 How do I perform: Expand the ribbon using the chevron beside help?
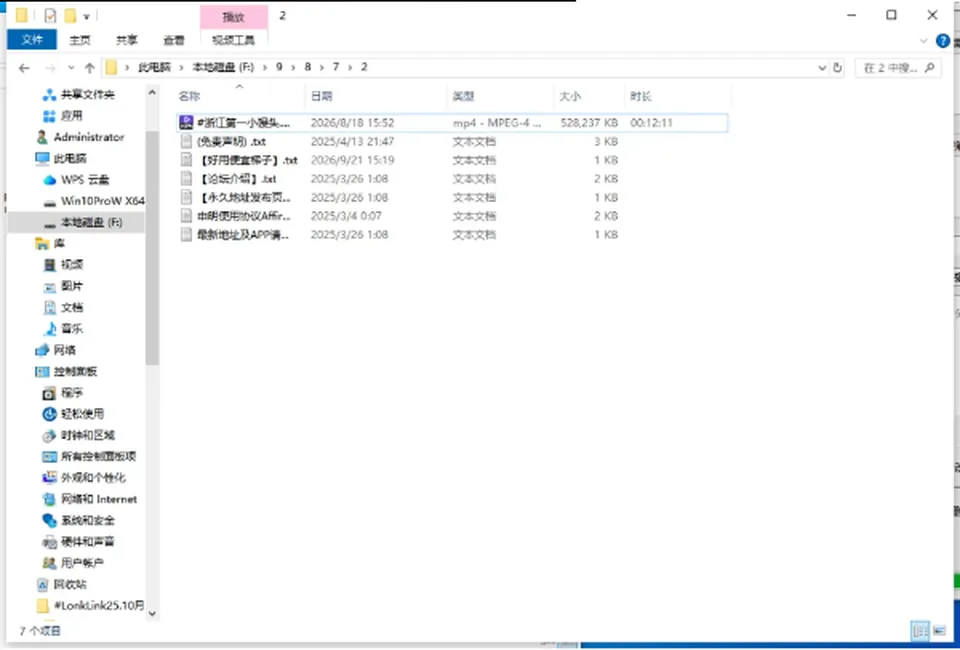(x=924, y=41)
